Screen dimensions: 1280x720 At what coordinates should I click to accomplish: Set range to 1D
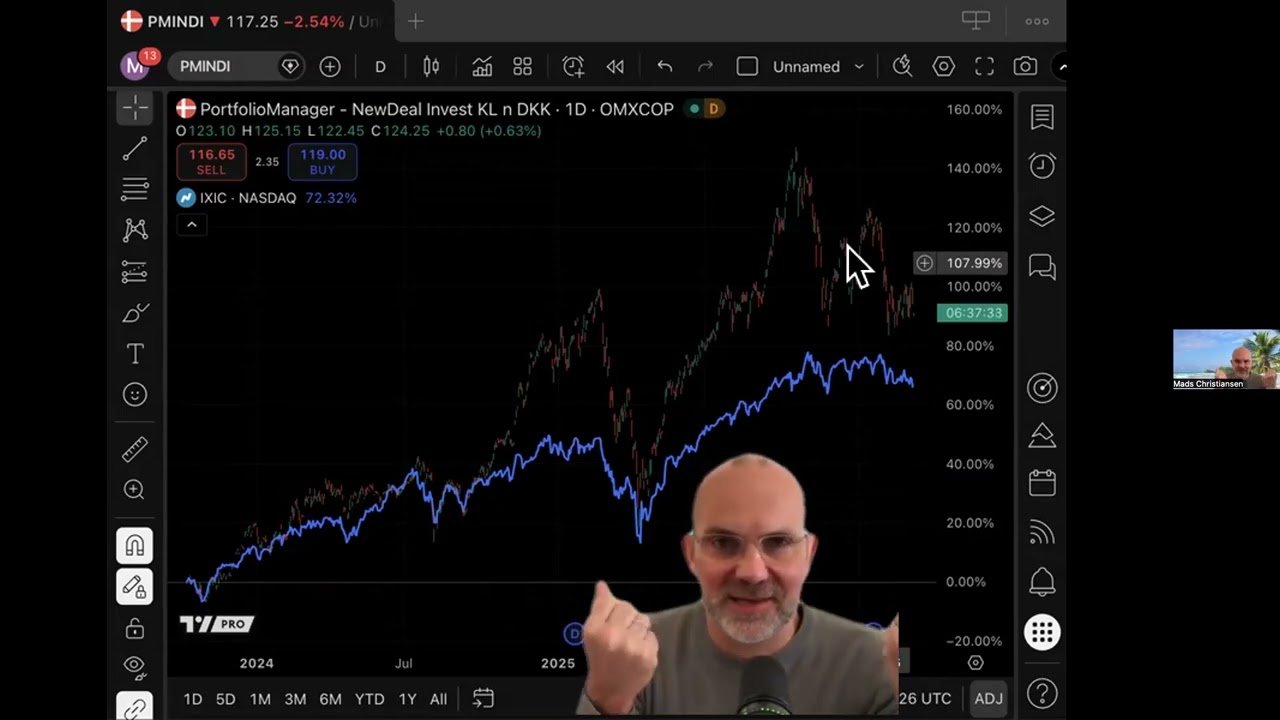[193, 699]
